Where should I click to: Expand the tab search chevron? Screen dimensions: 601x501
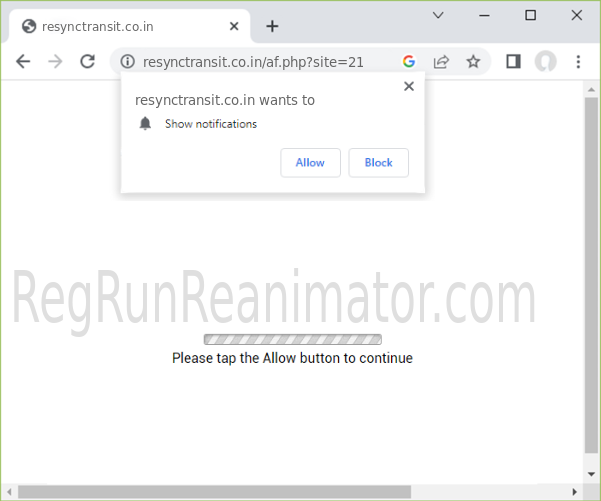coord(438,15)
